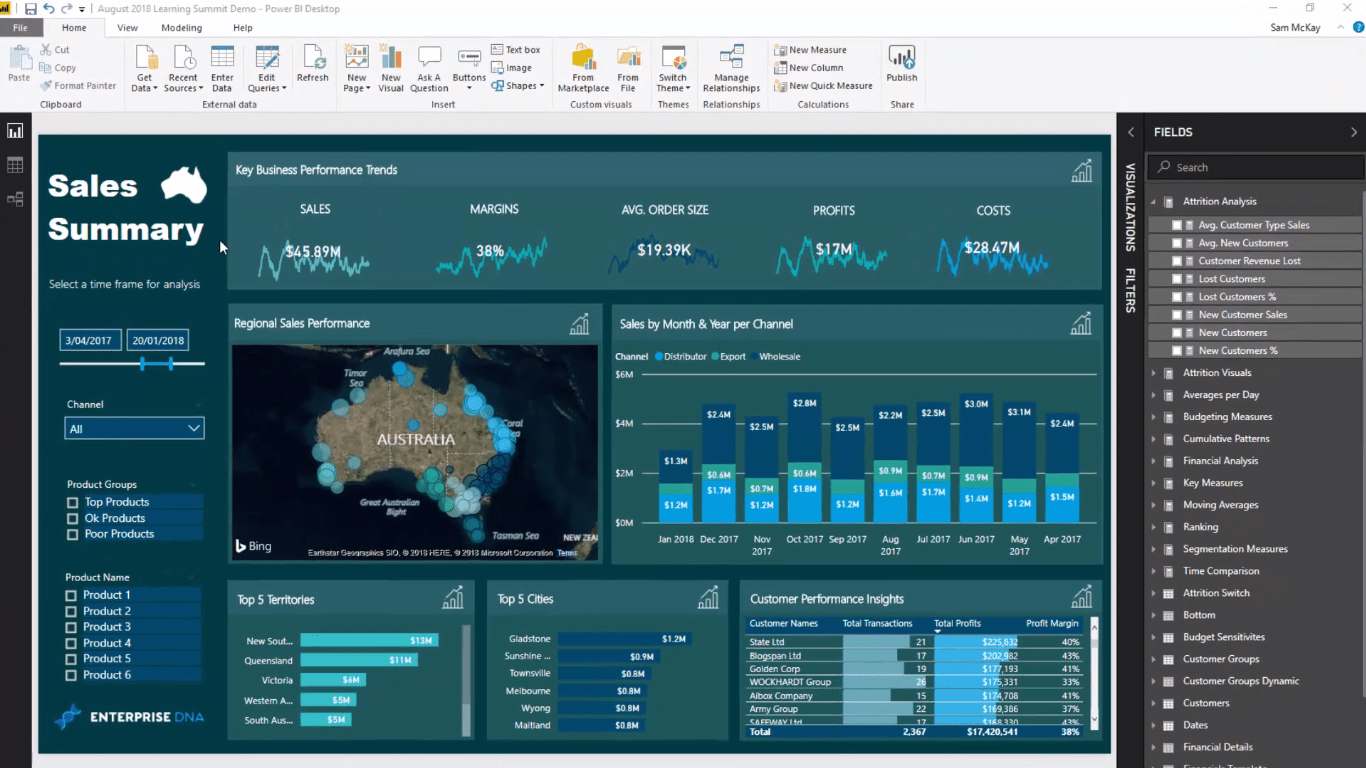Switch to the View ribbon tab
Viewport: 1366px width, 768px height.
(x=127, y=28)
